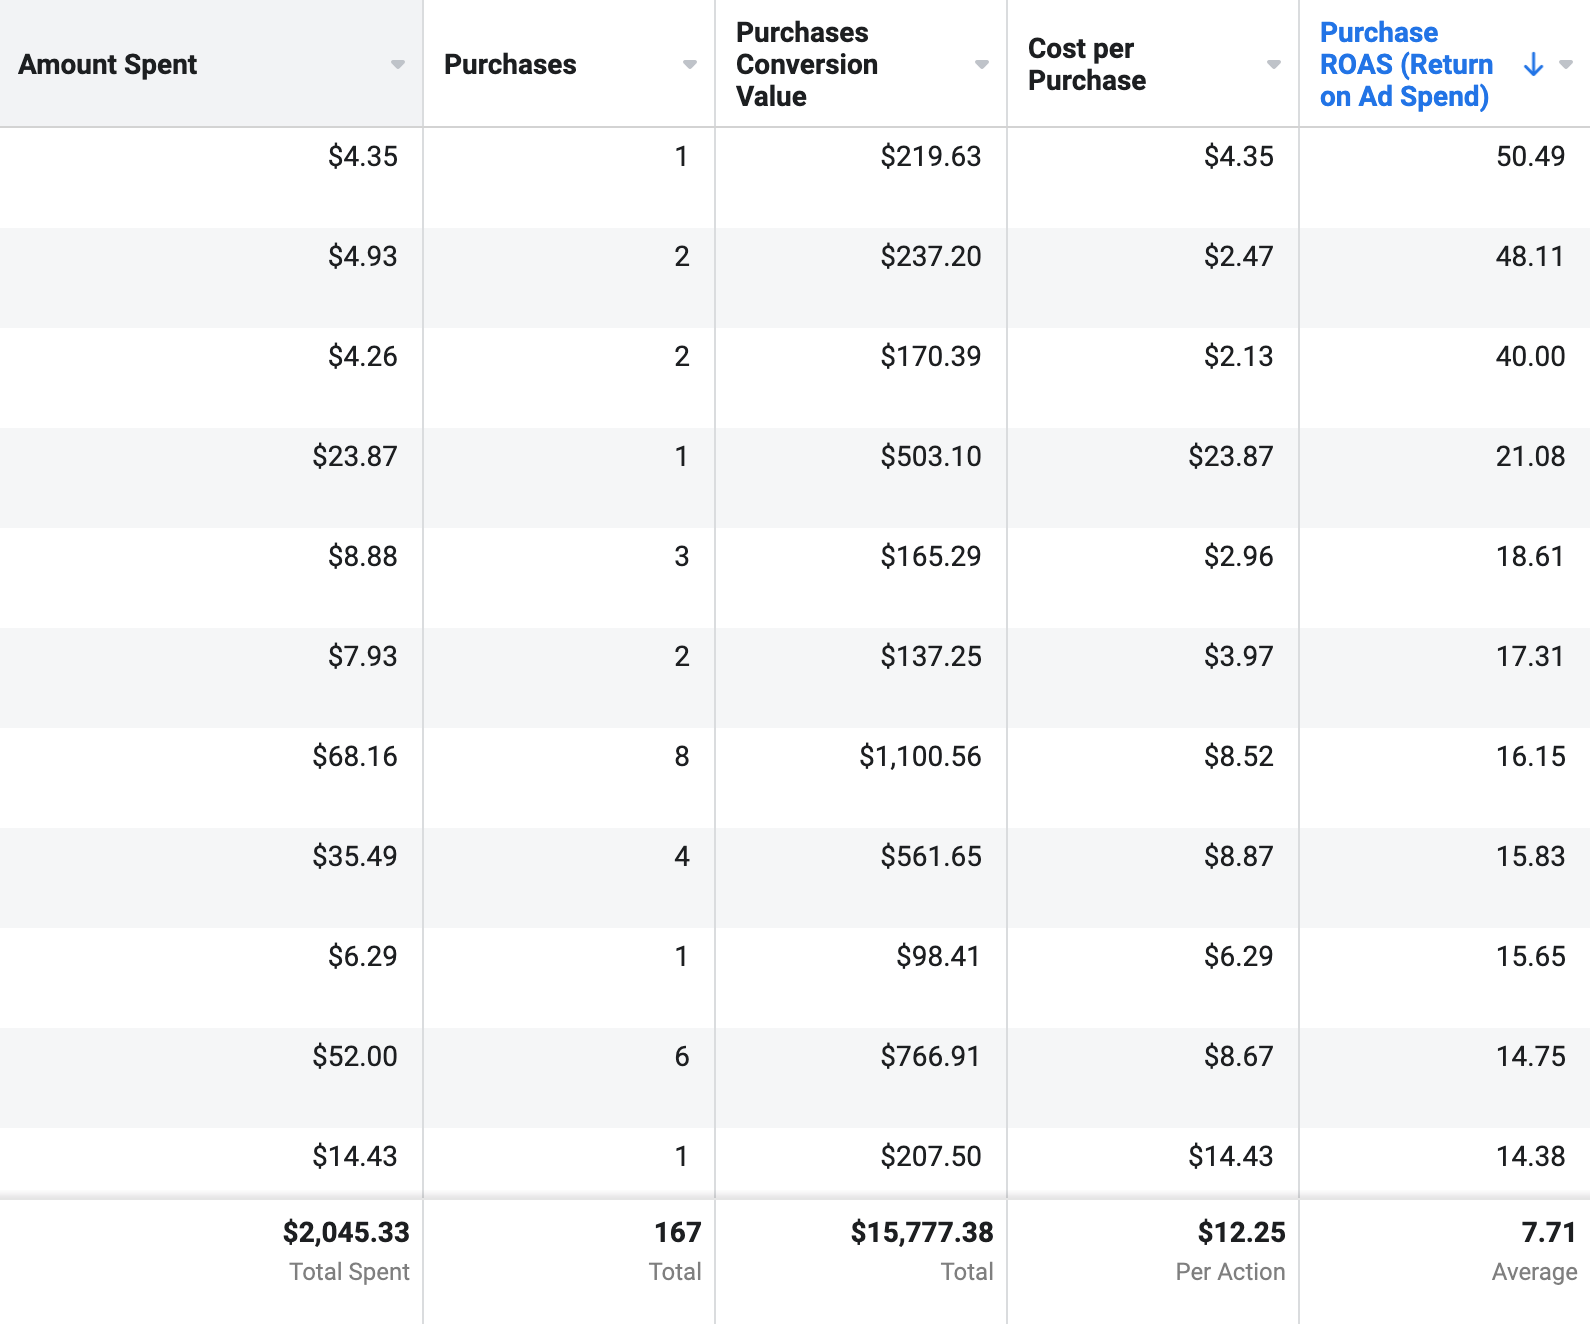This screenshot has width=1590, height=1324.
Task: Expand Purchases Conversion Value column menu arrow
Action: tap(981, 65)
